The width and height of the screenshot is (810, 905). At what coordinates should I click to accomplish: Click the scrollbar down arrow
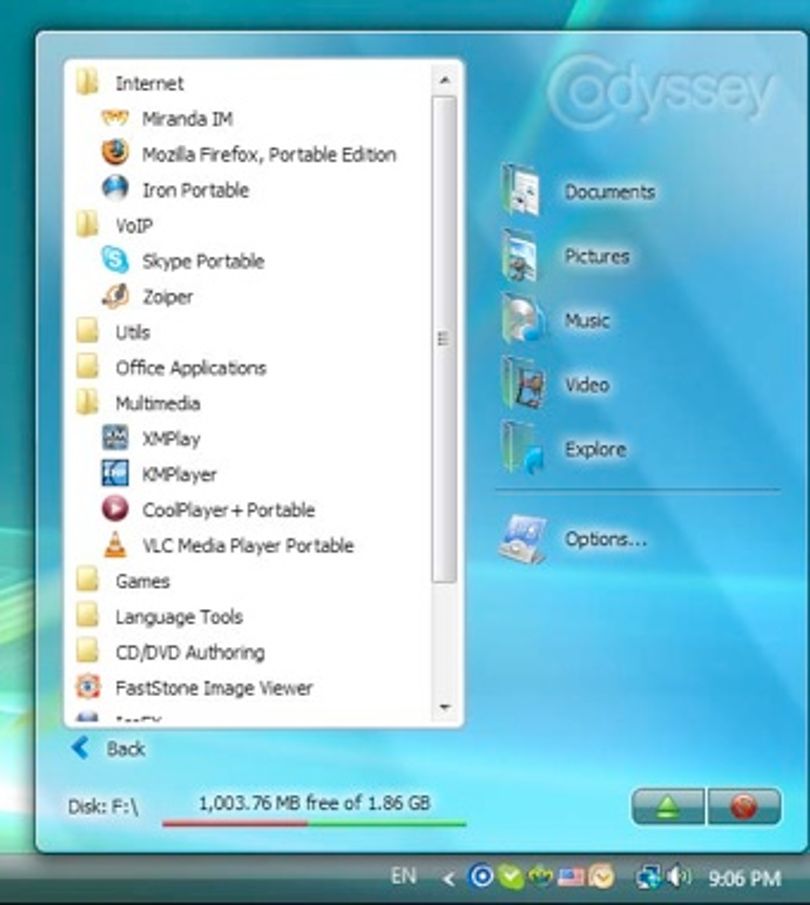pos(444,707)
